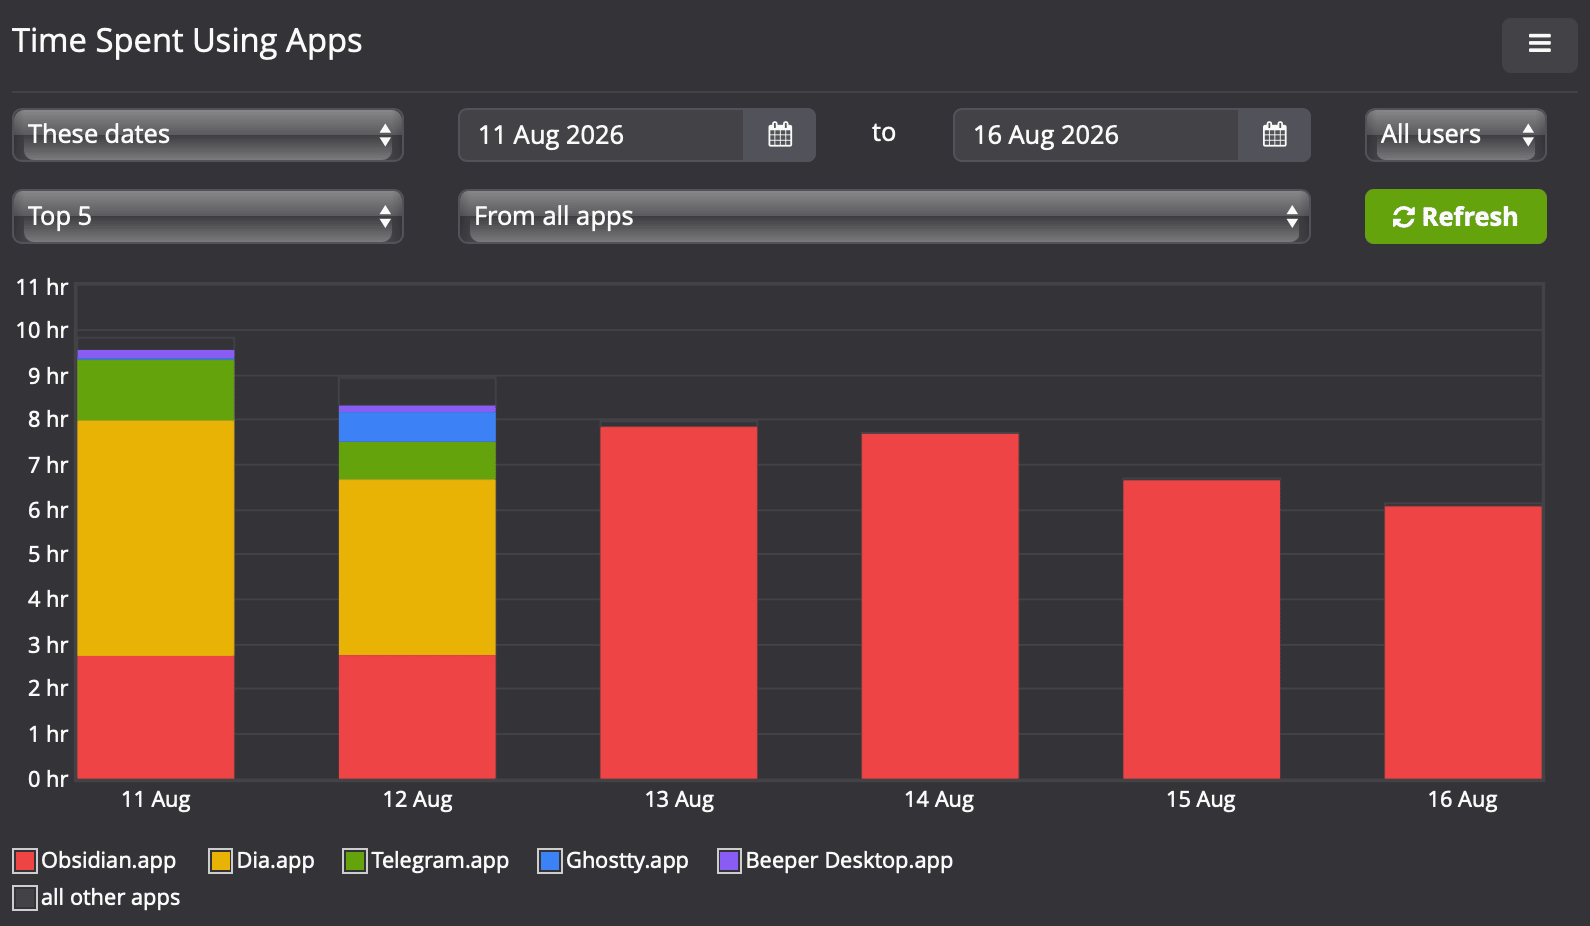The image size is (1590, 926).
Task: Toggle the all other apps legend box
Action: point(25,898)
